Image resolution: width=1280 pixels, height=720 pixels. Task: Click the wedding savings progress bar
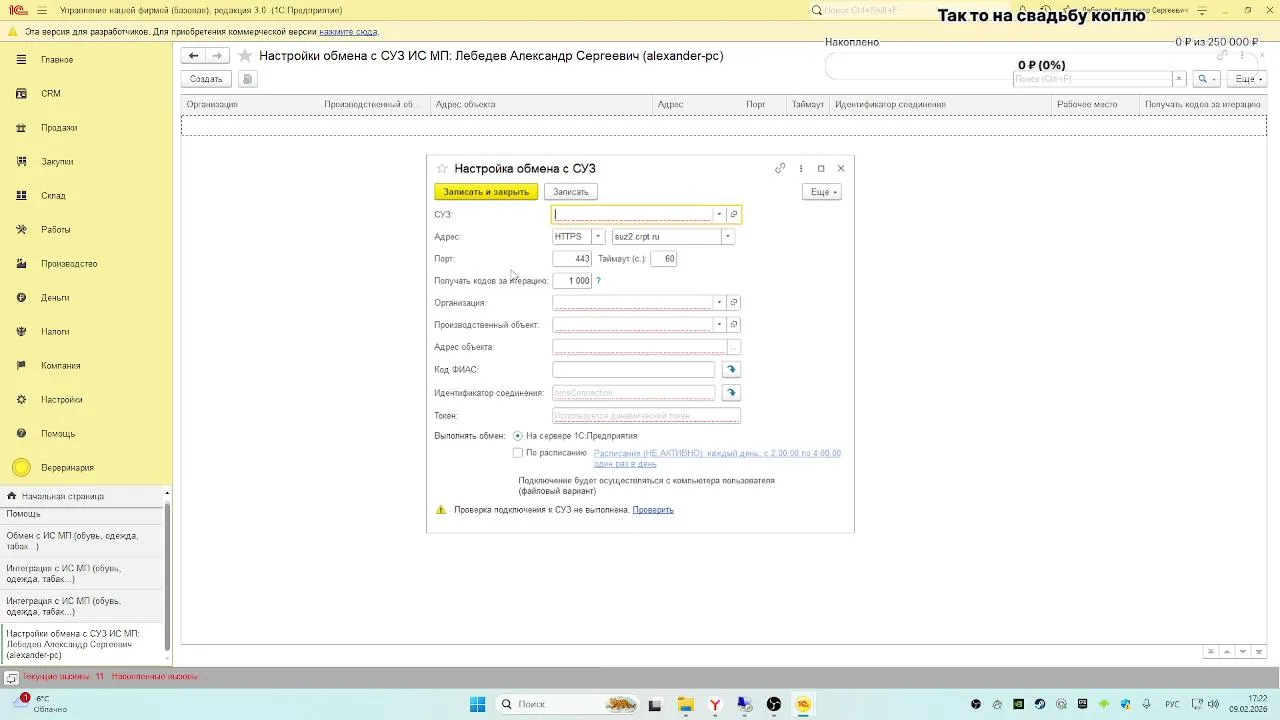pyautogui.click(x=1042, y=66)
